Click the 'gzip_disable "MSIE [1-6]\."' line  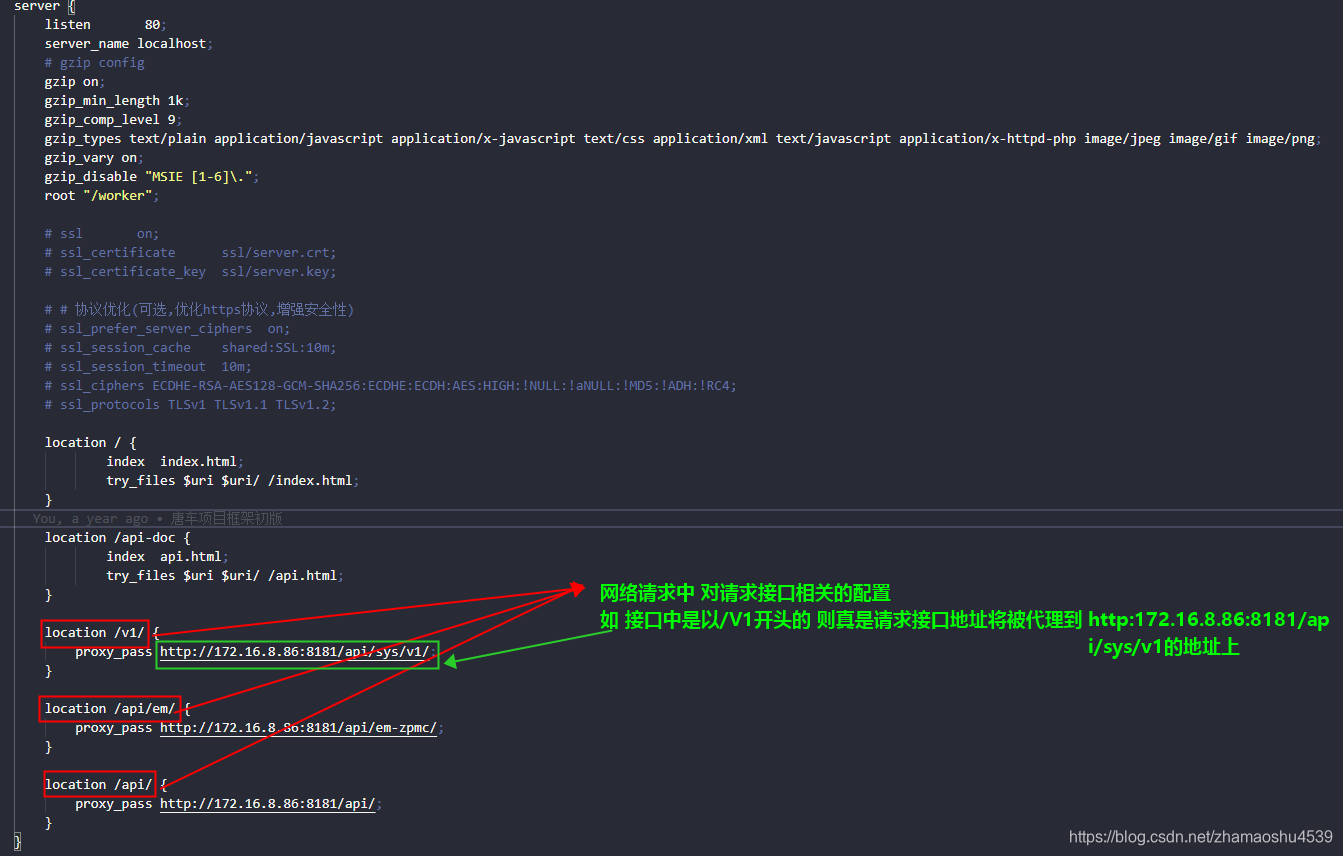point(152,176)
